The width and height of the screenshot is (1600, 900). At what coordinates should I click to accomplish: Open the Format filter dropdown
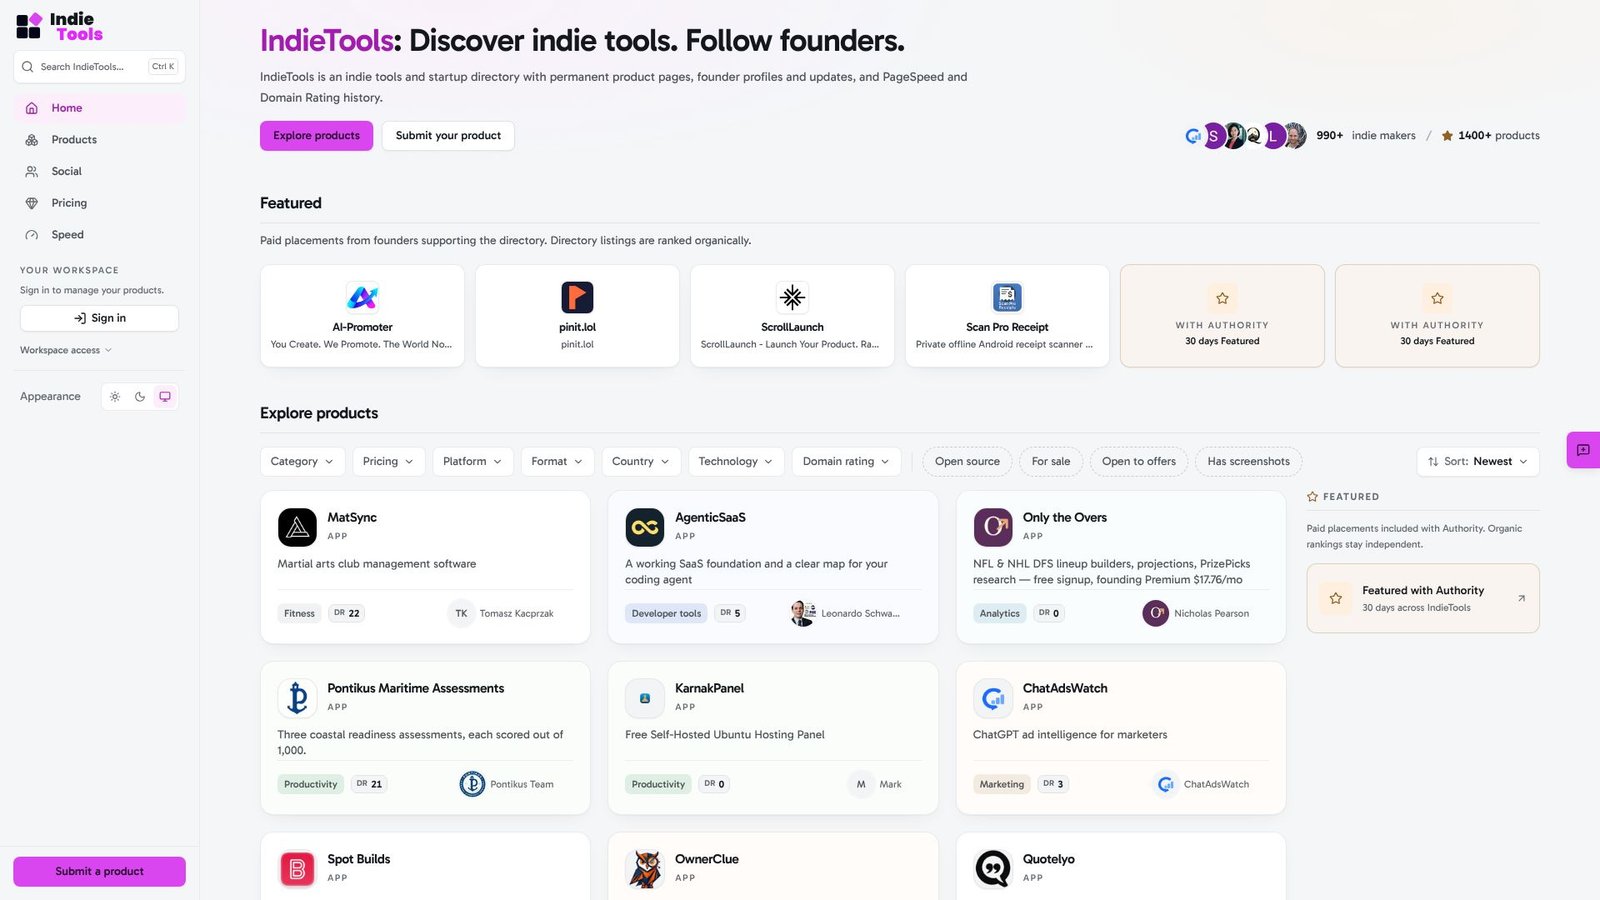point(557,461)
